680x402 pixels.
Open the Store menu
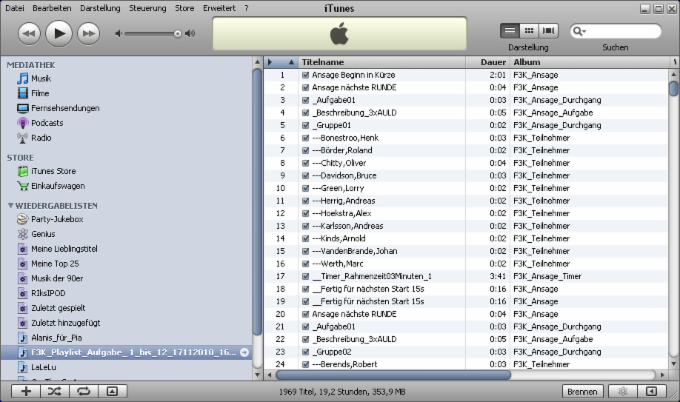click(x=184, y=8)
